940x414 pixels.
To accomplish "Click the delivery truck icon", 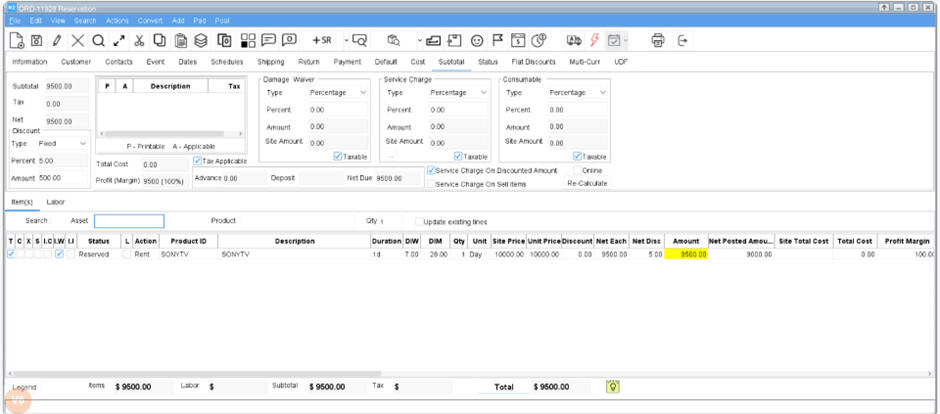I will pyautogui.click(x=573, y=41).
